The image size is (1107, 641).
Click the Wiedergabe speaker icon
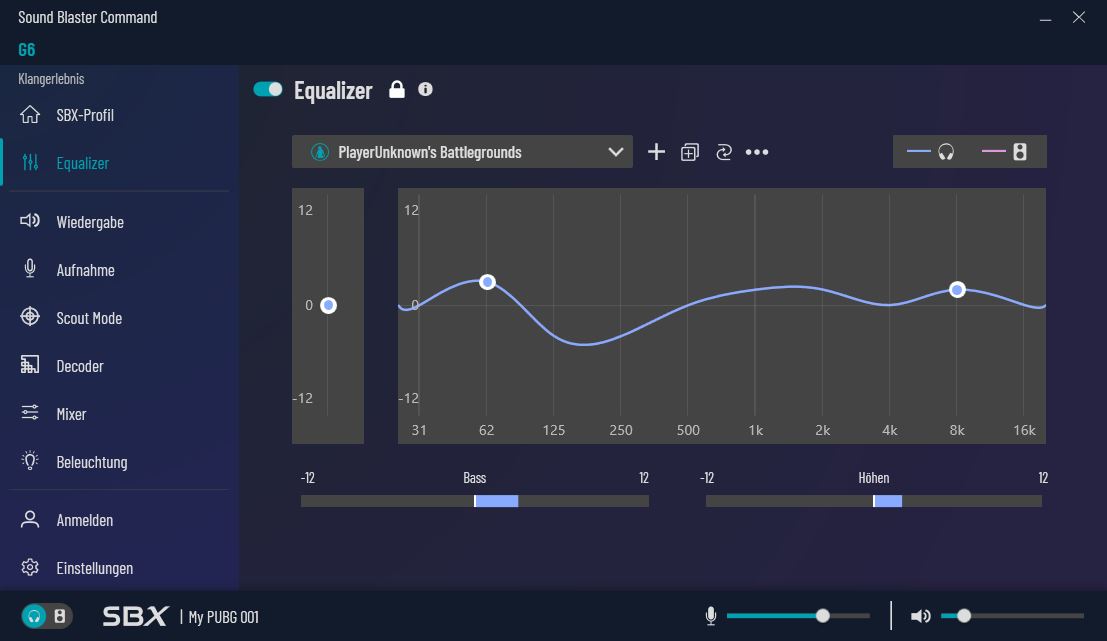pyautogui.click(x=30, y=221)
